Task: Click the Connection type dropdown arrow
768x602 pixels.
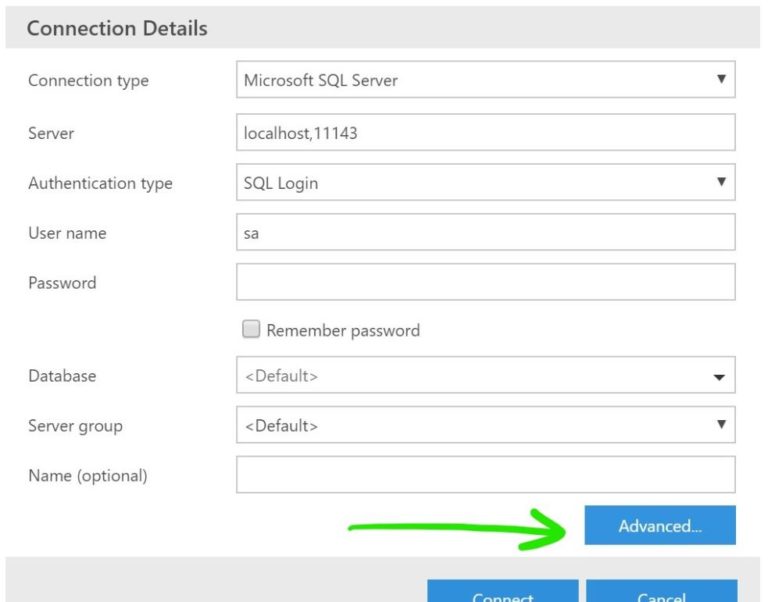Action: [x=721, y=80]
